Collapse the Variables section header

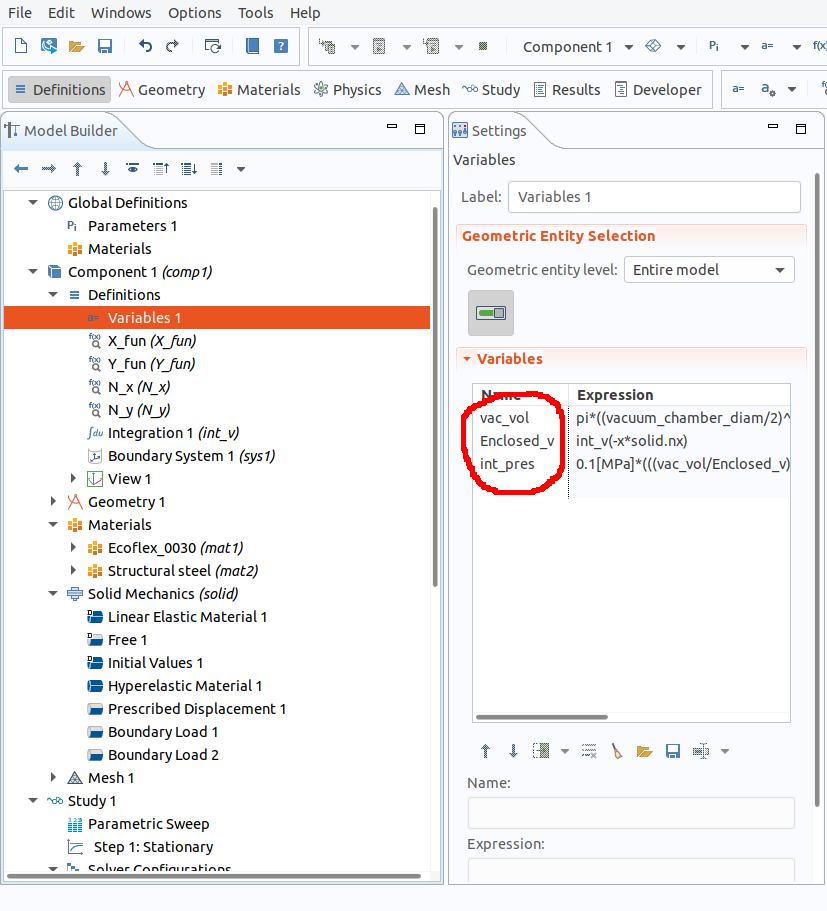509,359
